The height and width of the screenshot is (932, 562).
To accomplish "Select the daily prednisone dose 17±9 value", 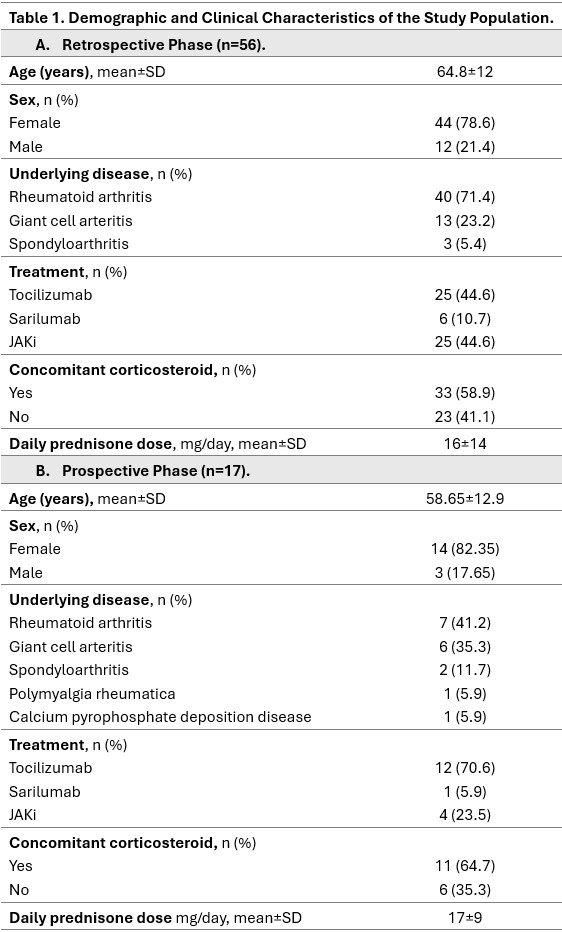I will (x=465, y=918).
